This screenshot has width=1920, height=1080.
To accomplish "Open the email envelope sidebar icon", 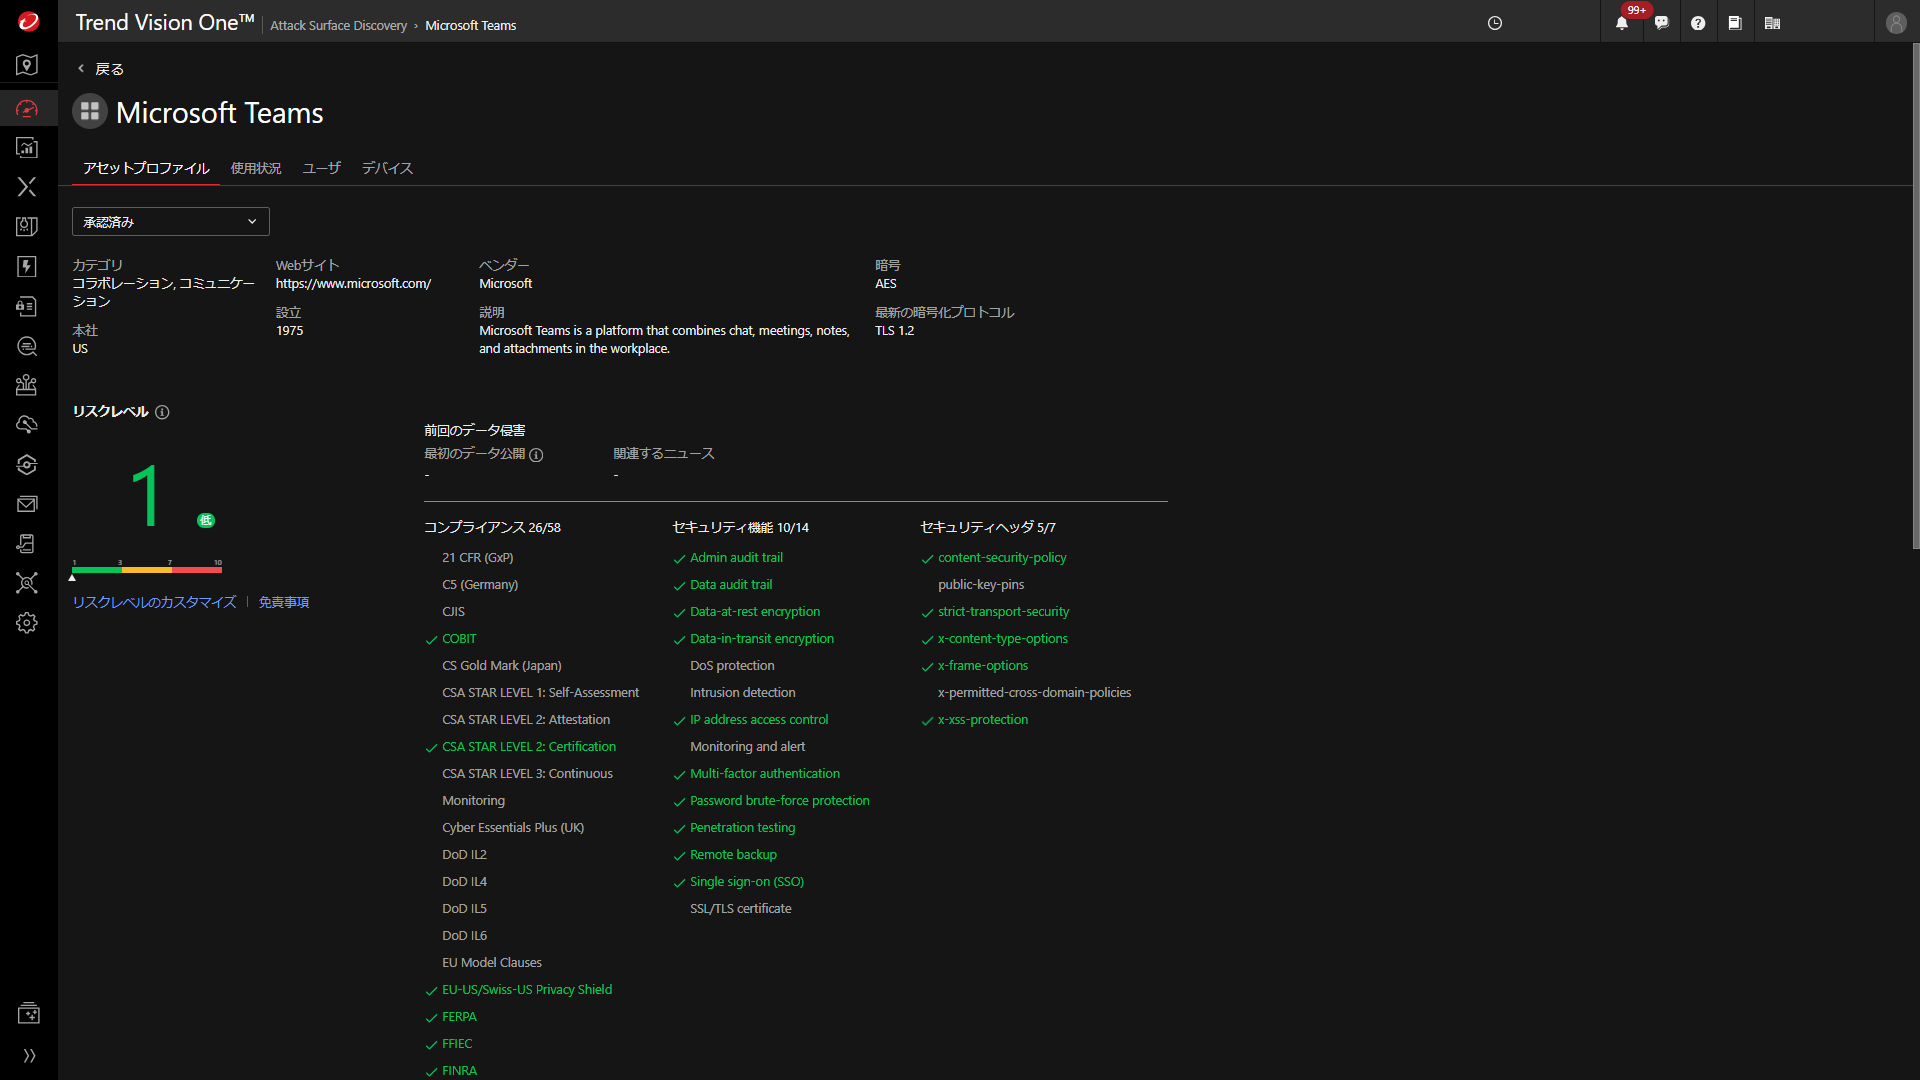I will [x=27, y=504].
